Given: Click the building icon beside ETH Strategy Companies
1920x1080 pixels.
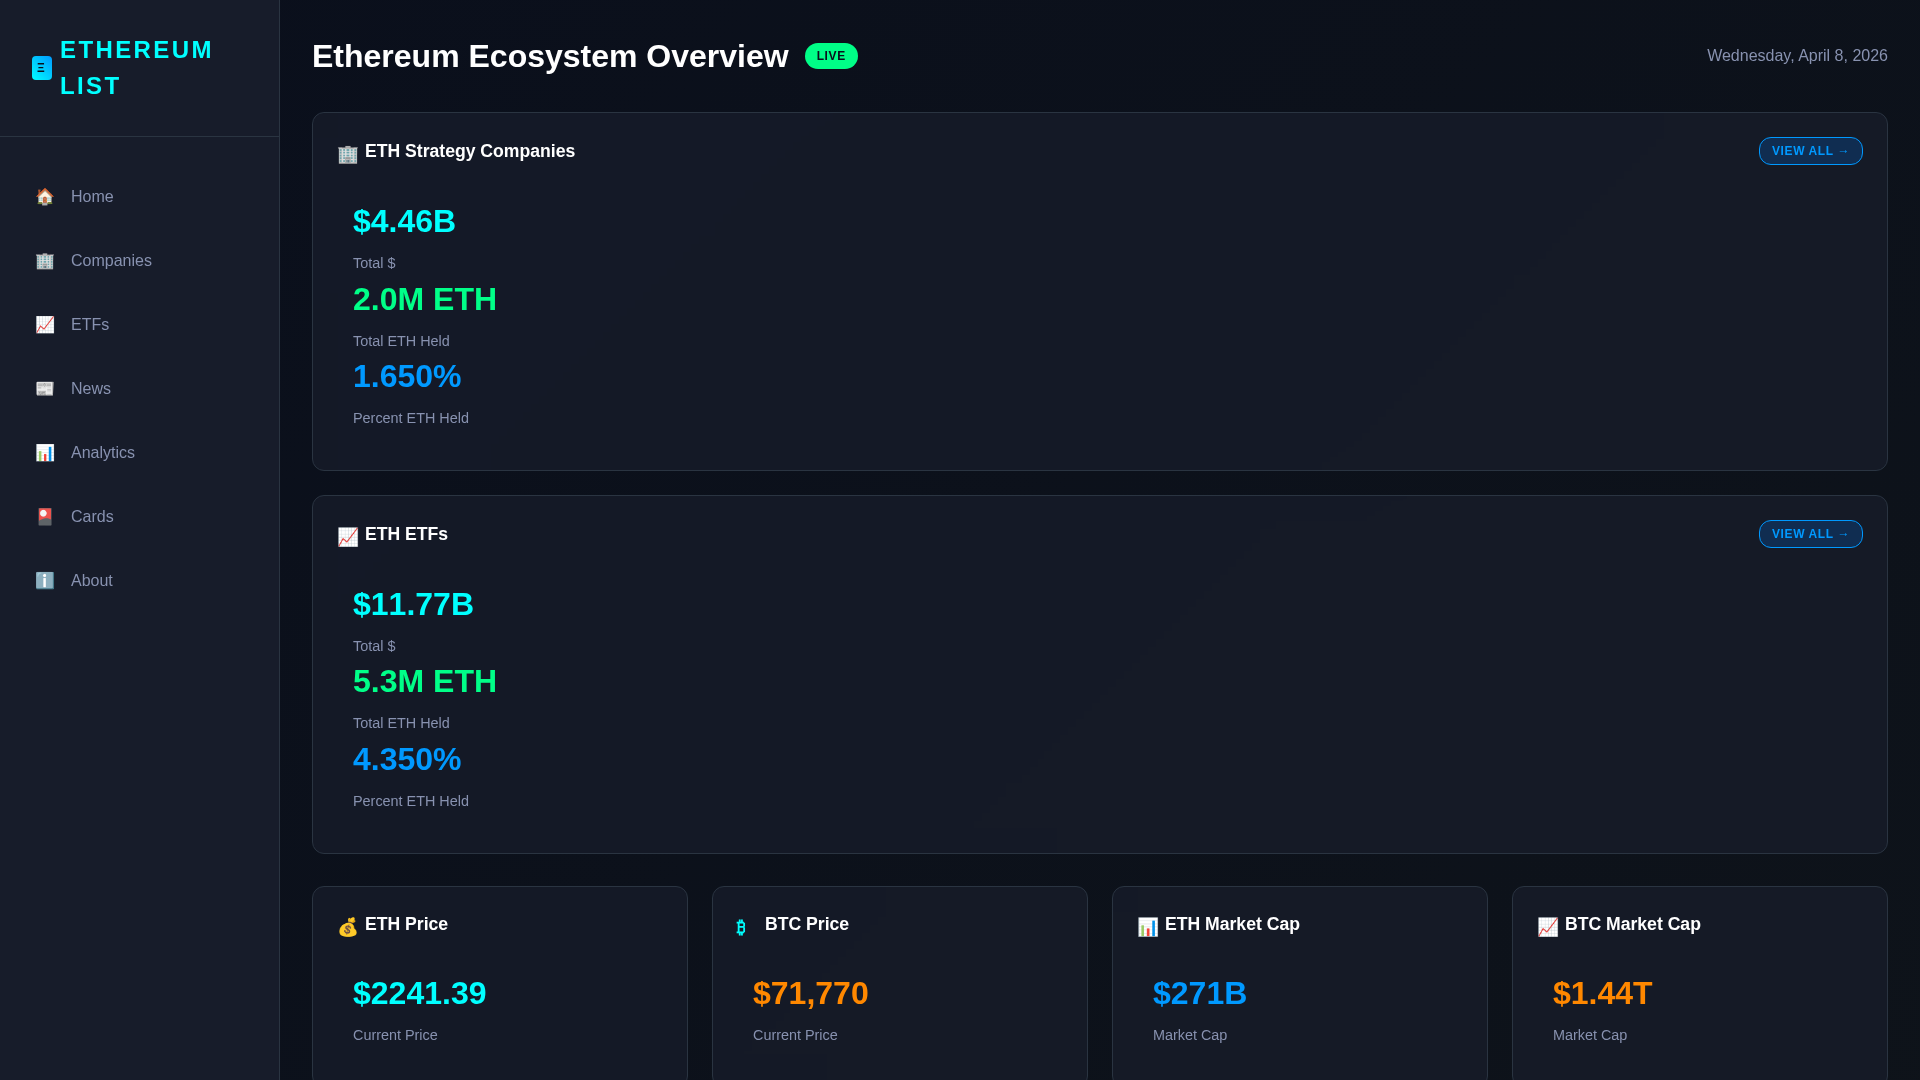Looking at the screenshot, I should (347, 154).
